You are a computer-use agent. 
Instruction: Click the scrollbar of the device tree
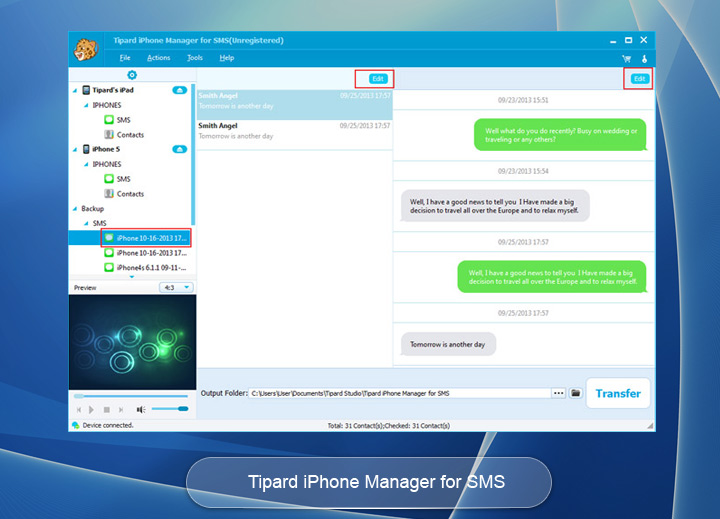(193, 154)
